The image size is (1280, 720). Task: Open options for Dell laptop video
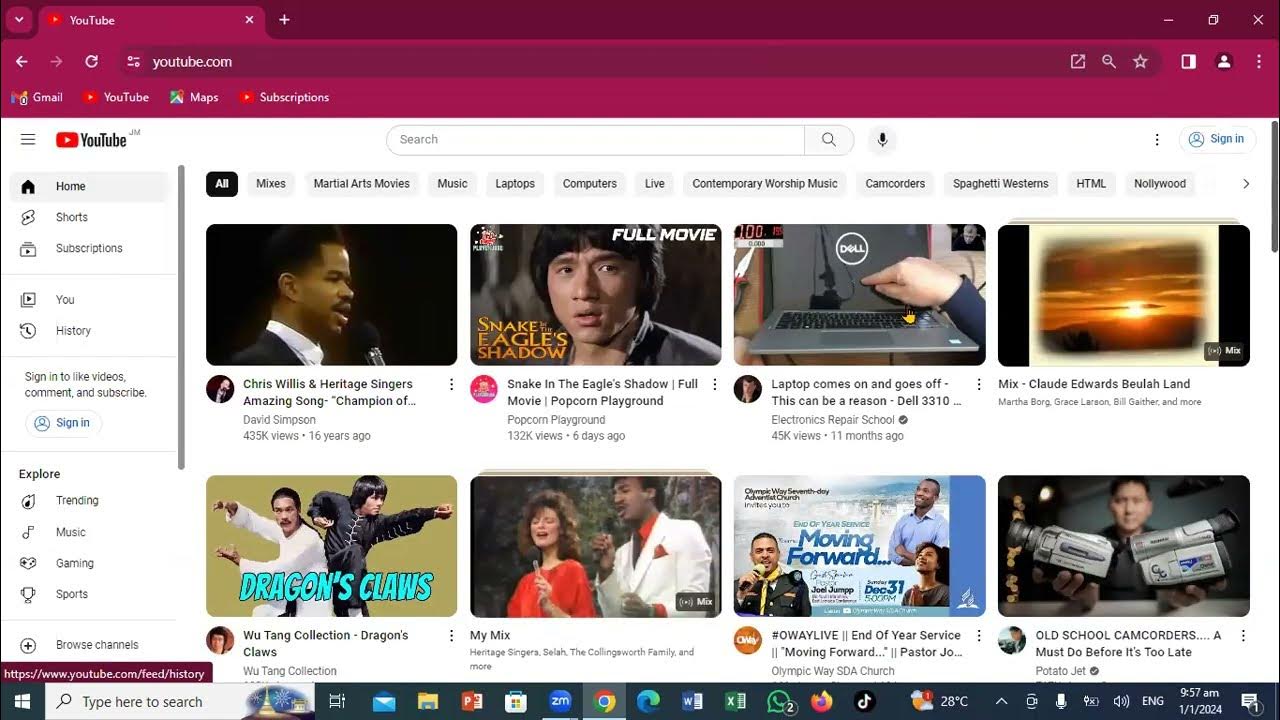[979, 384]
